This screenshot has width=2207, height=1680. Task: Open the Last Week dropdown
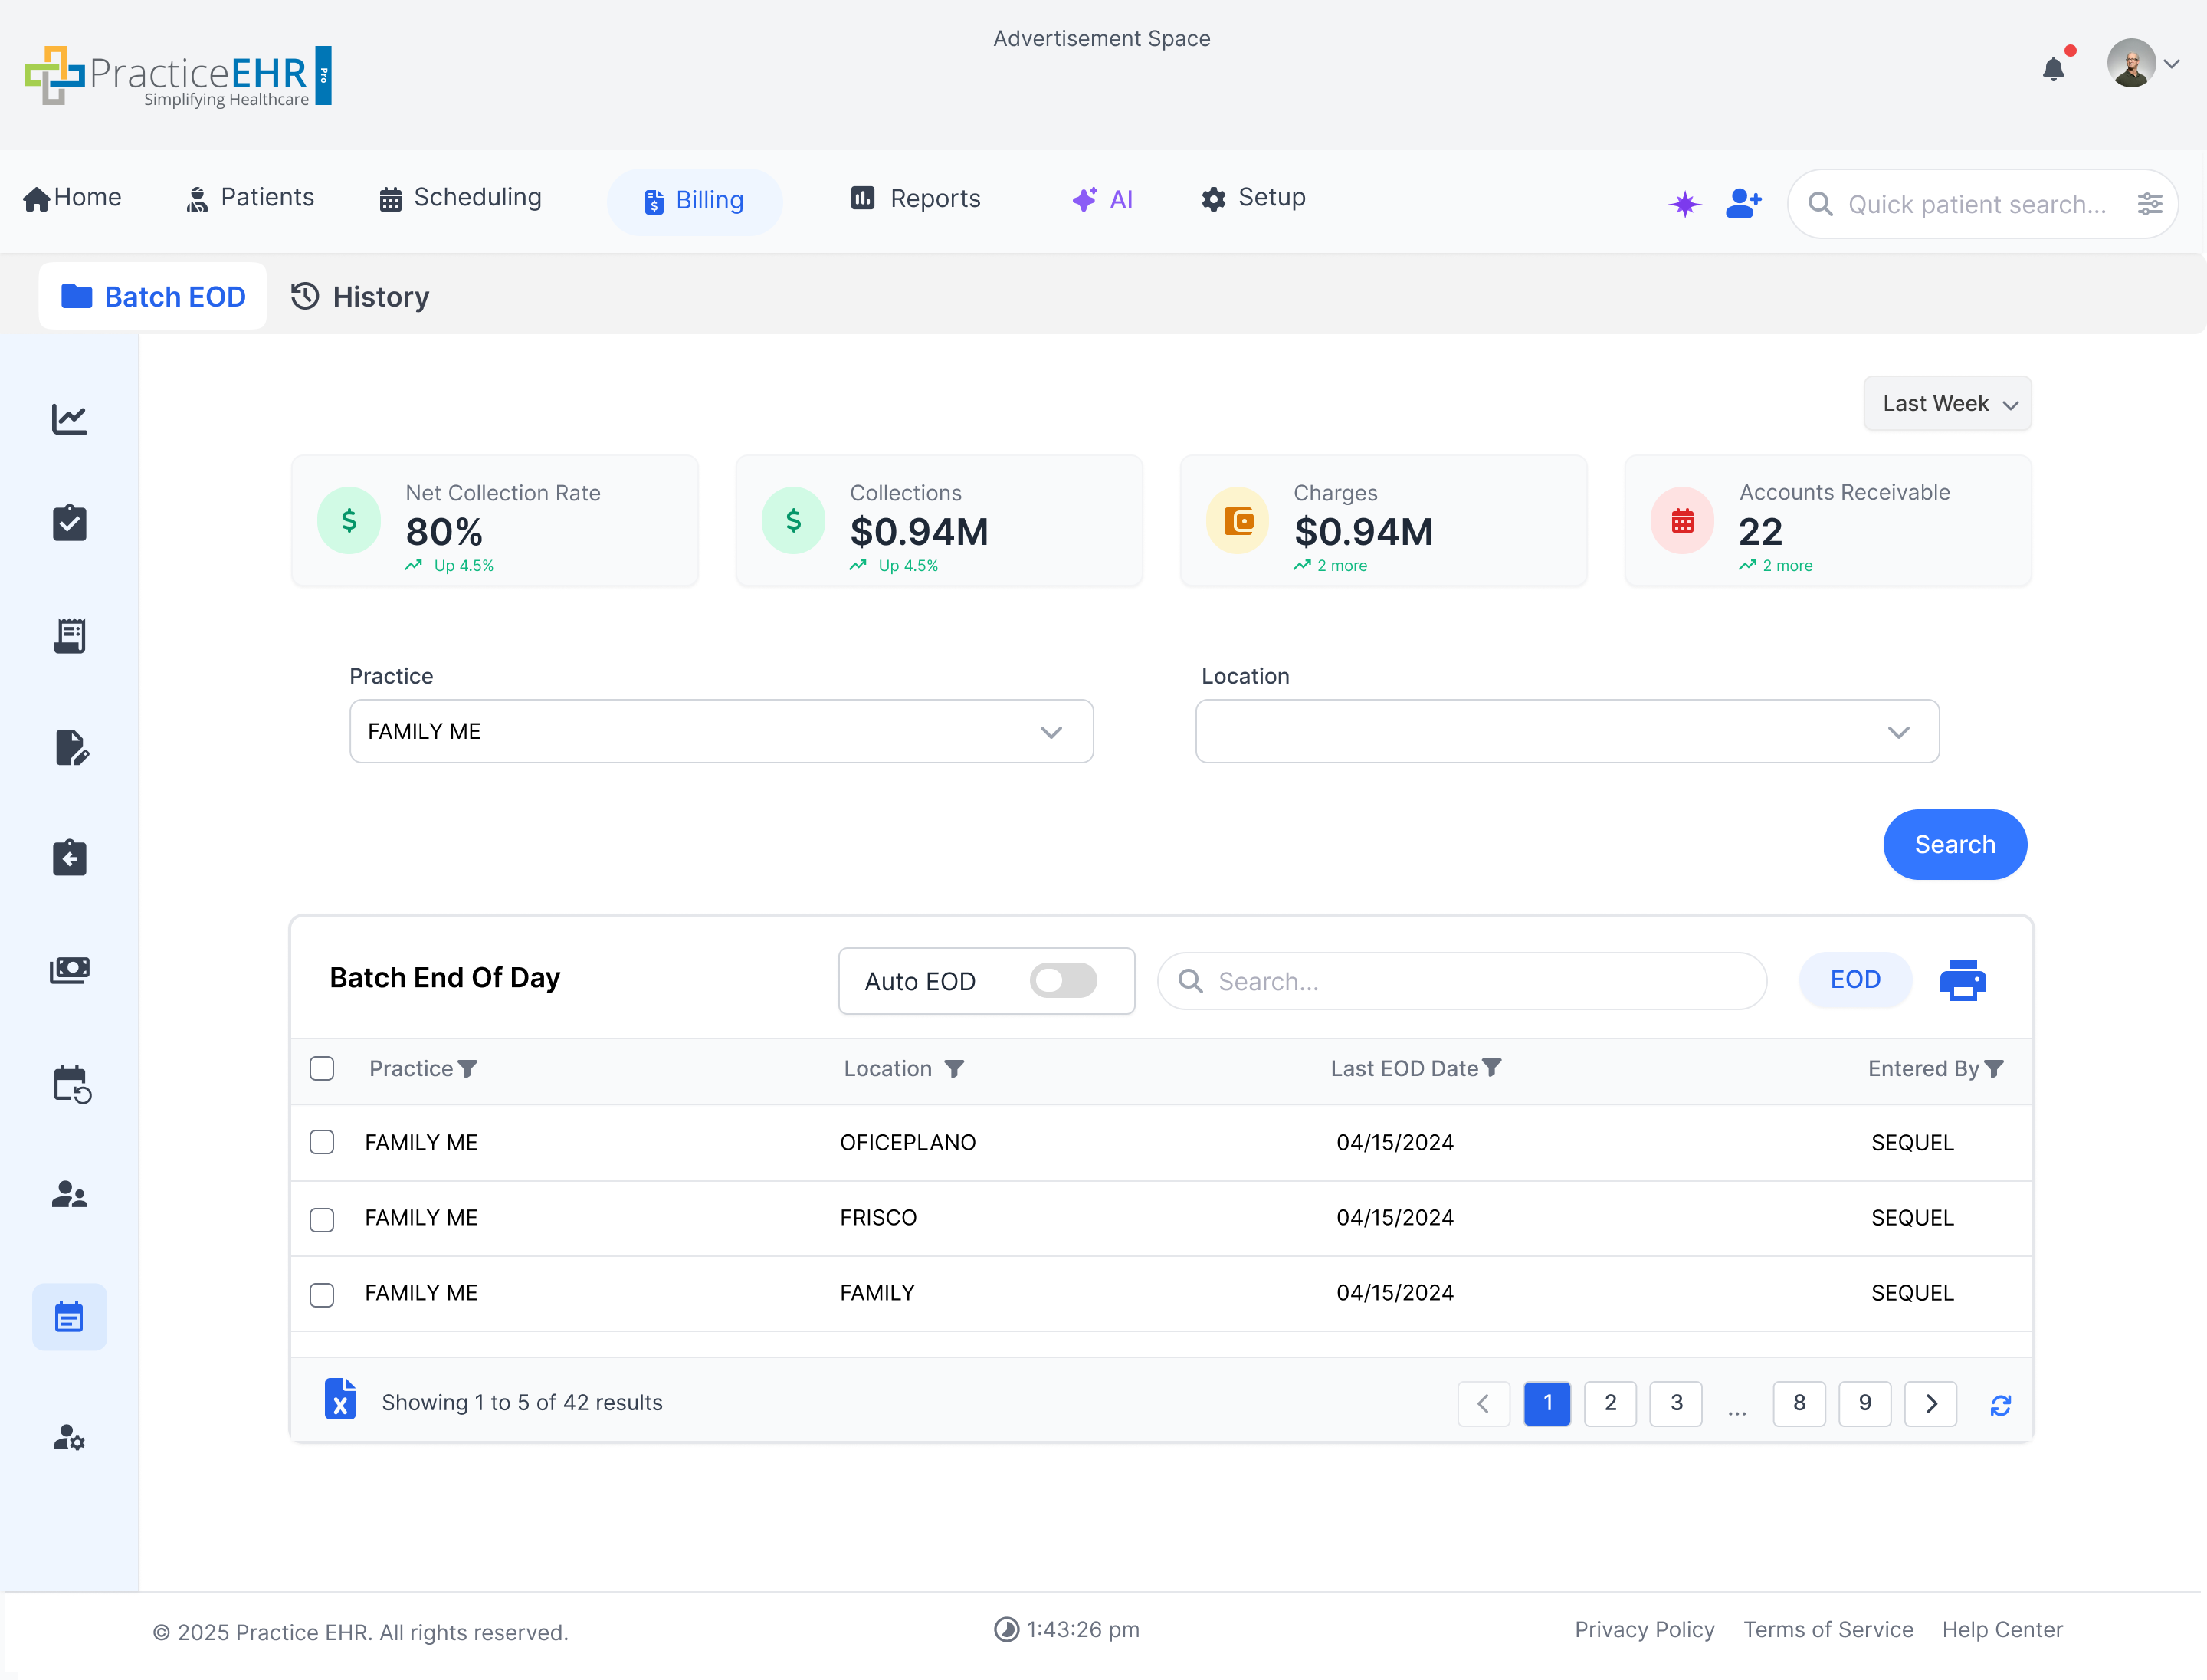1946,403
